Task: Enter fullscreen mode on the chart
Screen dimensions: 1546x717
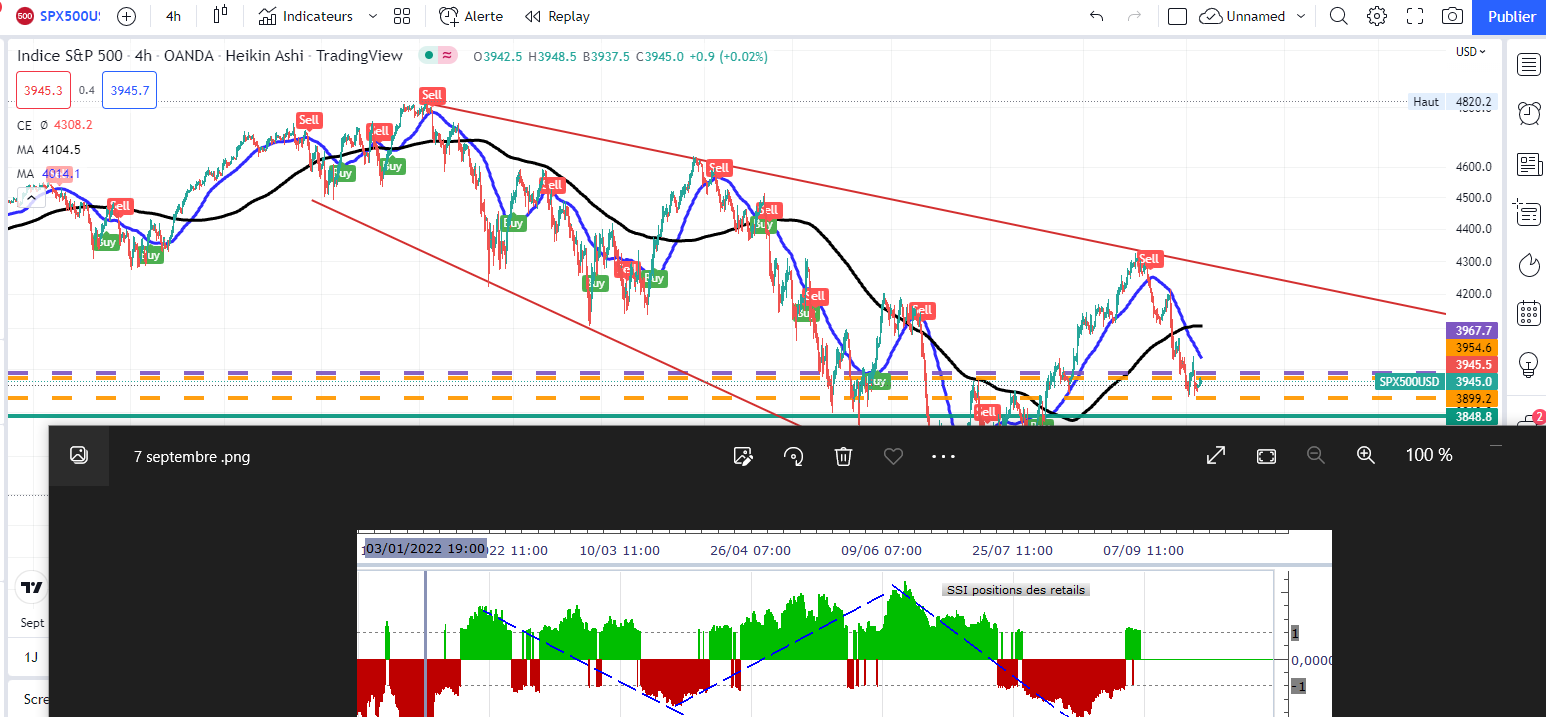Action: click(1415, 16)
